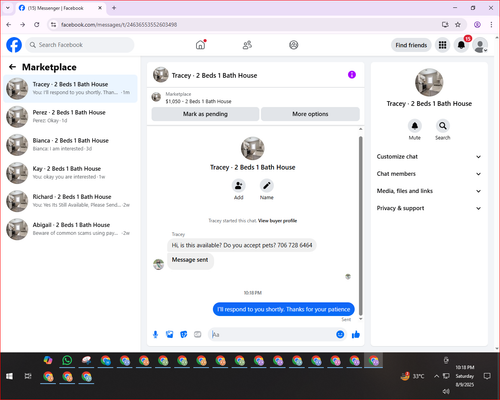This screenshot has width=500, height=400.
Task: Open the emoji picker in the message box
Action: pyautogui.click(x=340, y=334)
